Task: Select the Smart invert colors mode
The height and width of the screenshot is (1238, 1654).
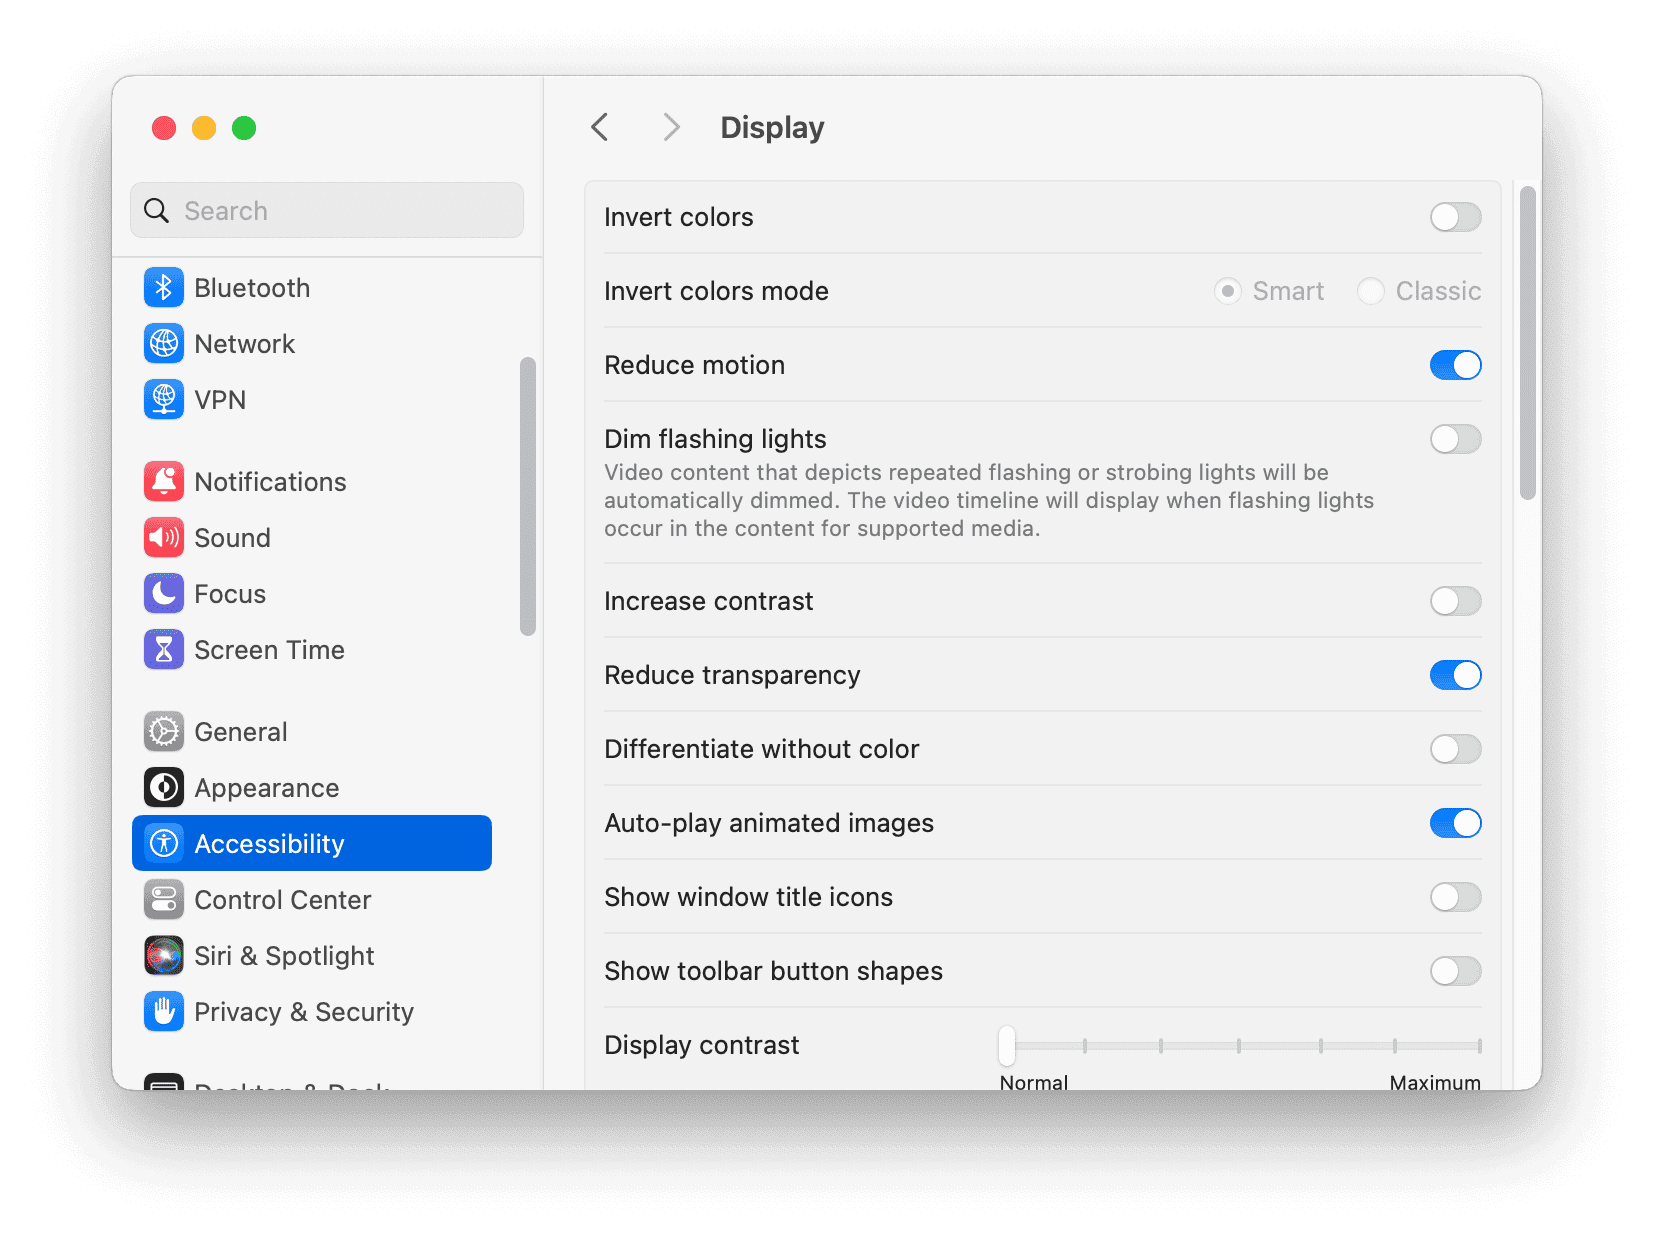Action: tap(1228, 291)
